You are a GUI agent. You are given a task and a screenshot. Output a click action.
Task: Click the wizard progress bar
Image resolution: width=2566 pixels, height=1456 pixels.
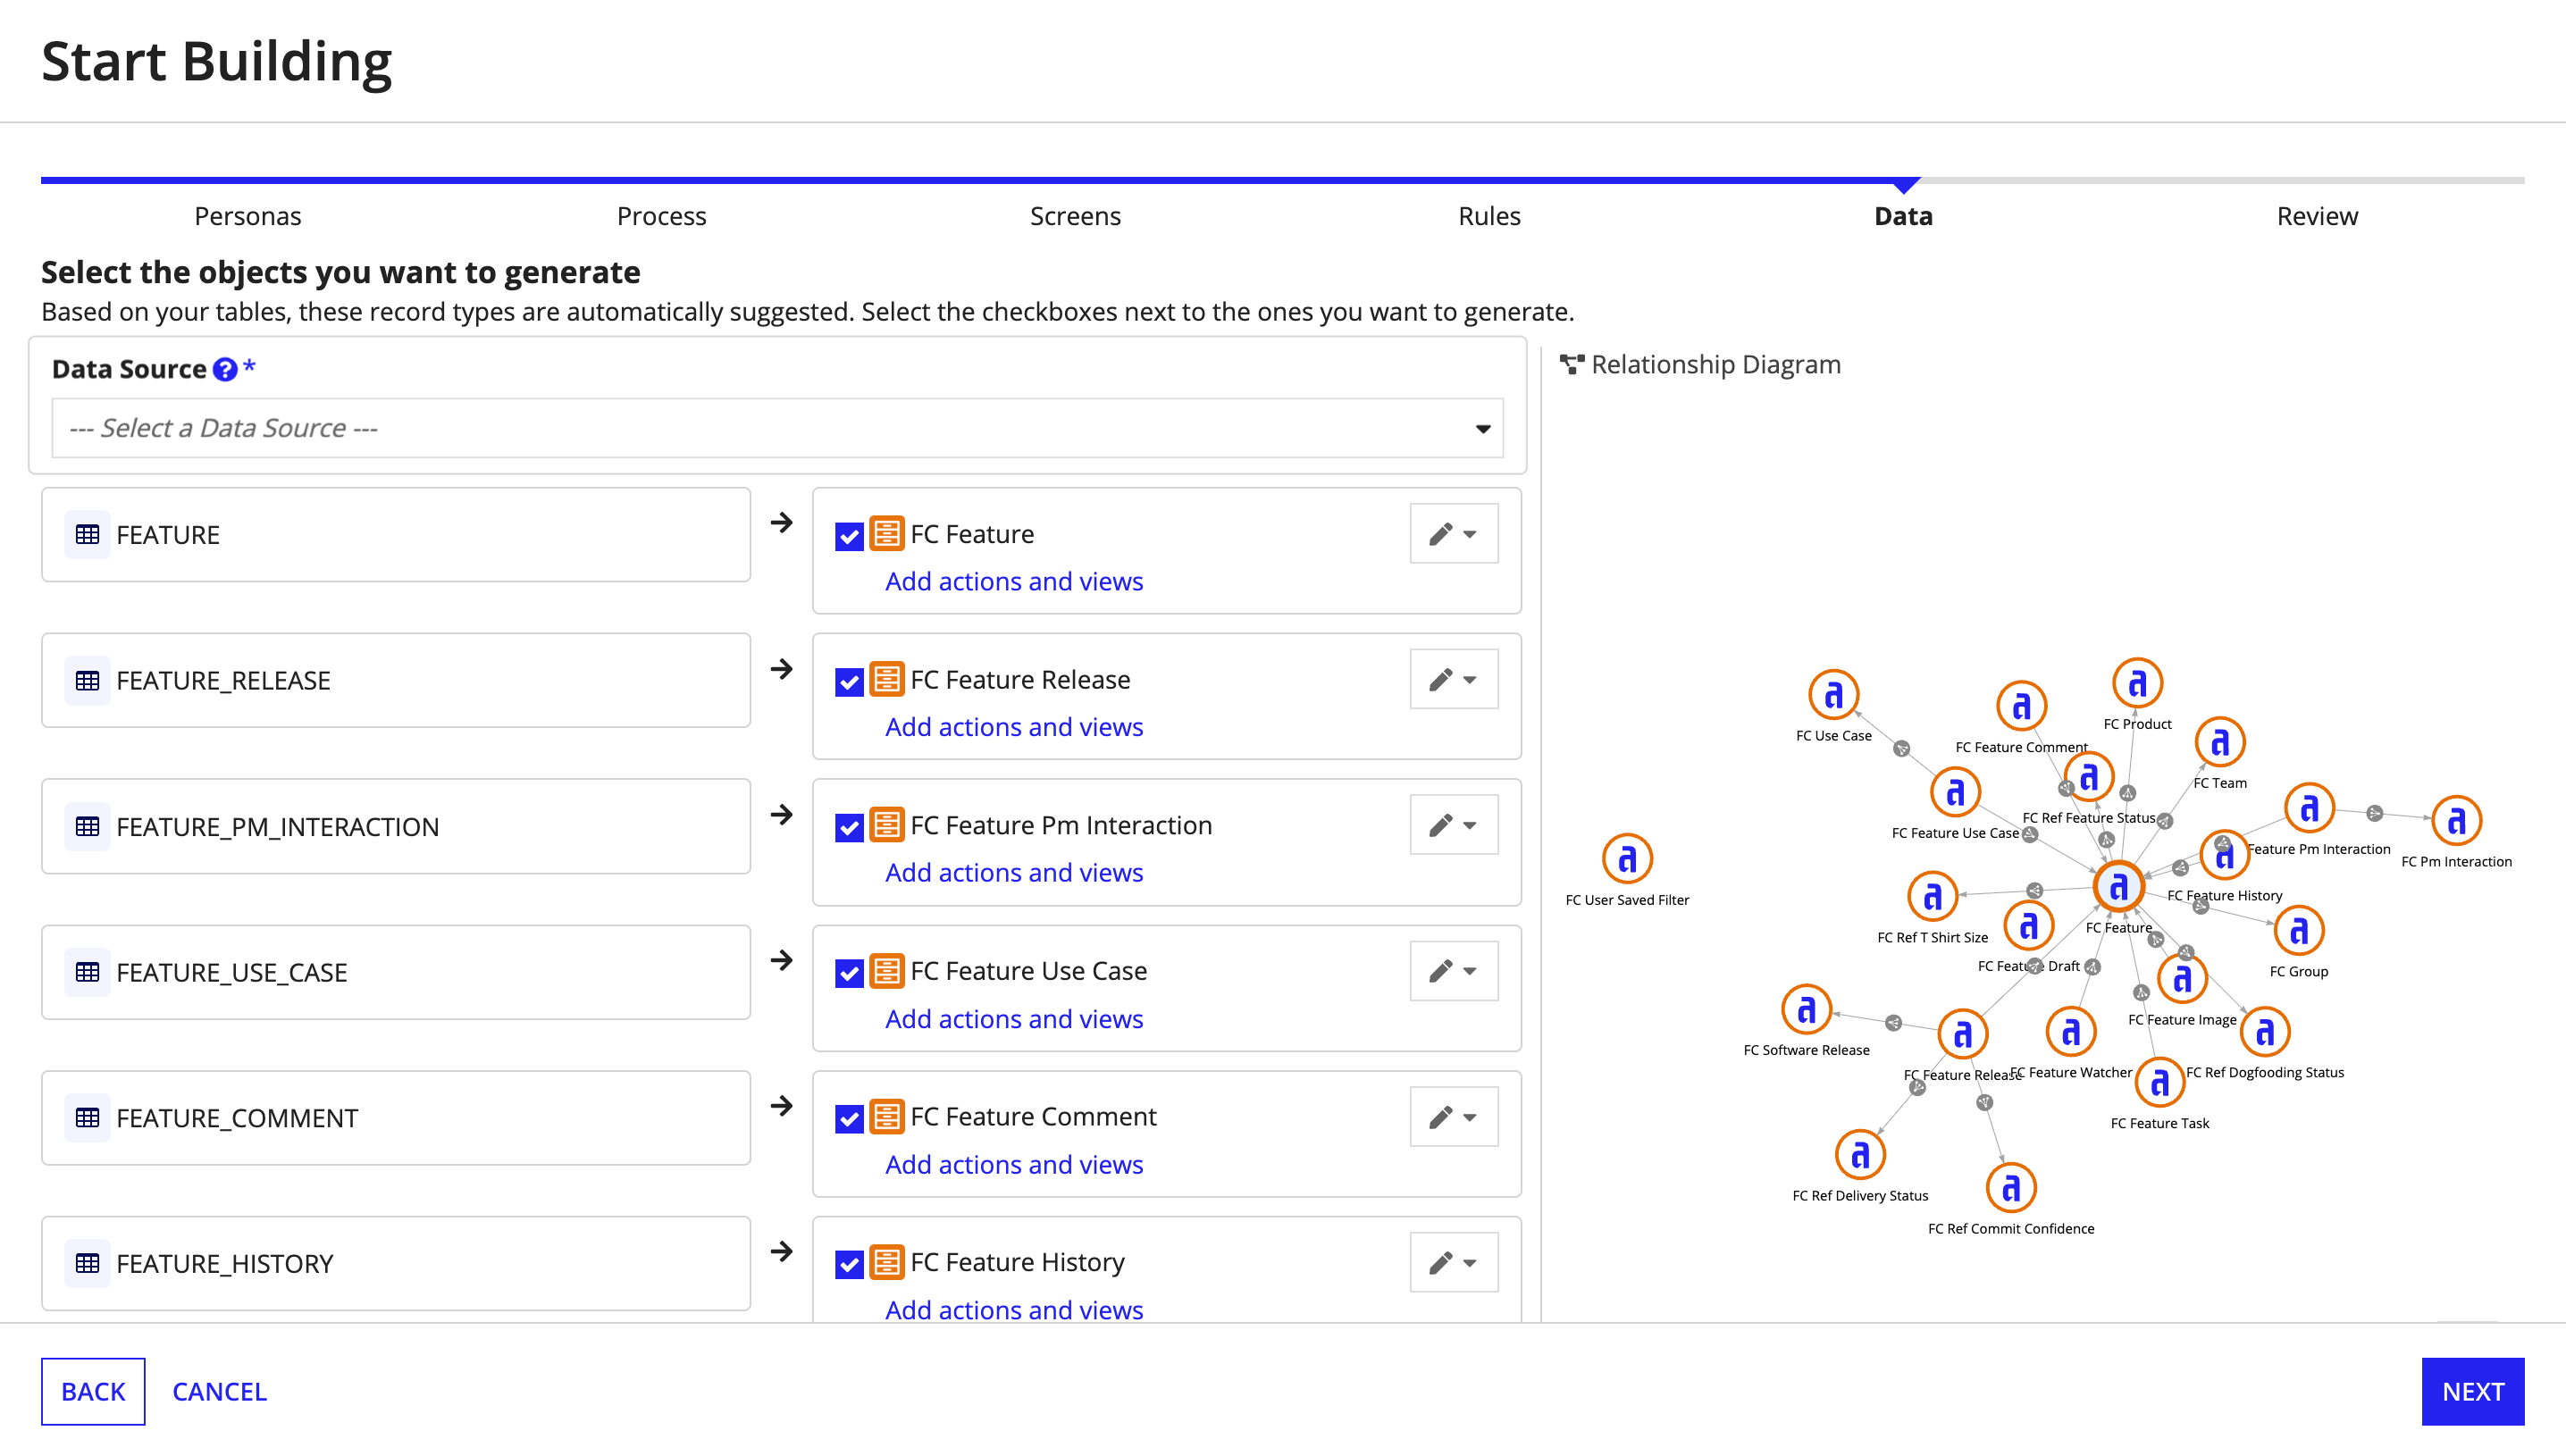click(1283, 181)
